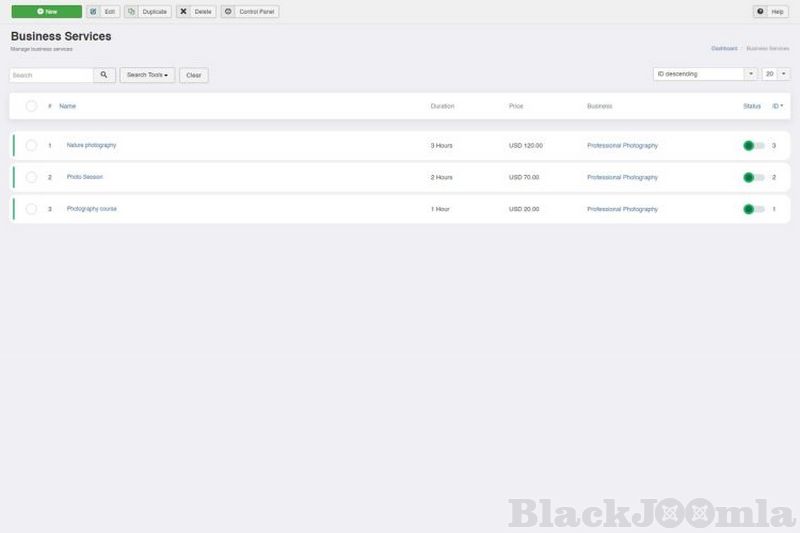Click the Dashboard breadcrumb link
Screen dimensions: 800x533
coord(724,48)
